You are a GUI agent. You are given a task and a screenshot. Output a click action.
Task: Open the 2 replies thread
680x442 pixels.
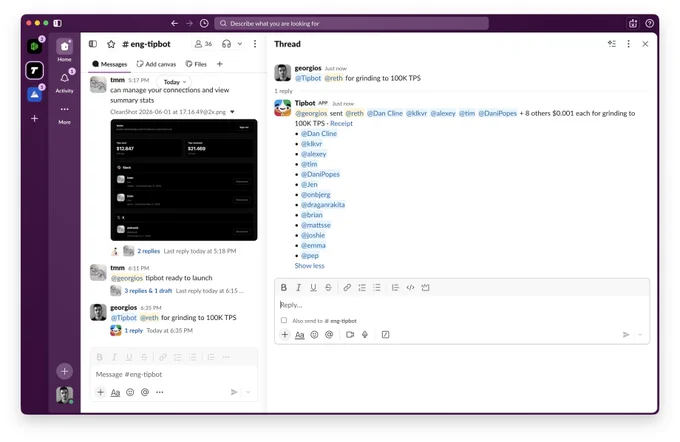coord(148,251)
